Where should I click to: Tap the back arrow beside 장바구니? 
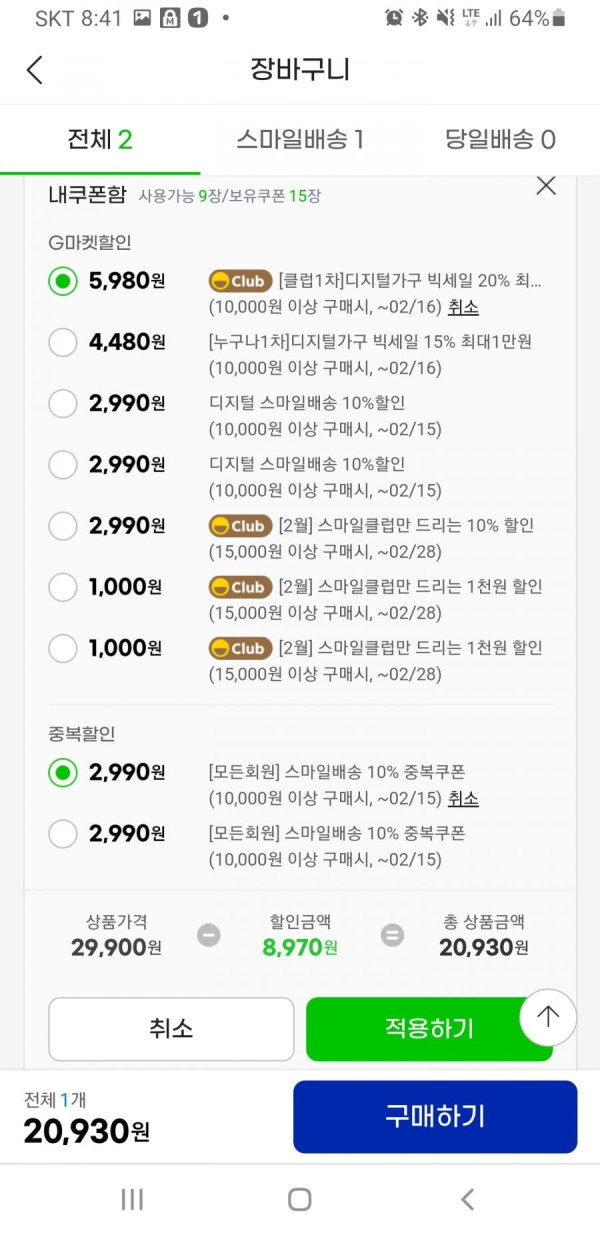click(35, 70)
